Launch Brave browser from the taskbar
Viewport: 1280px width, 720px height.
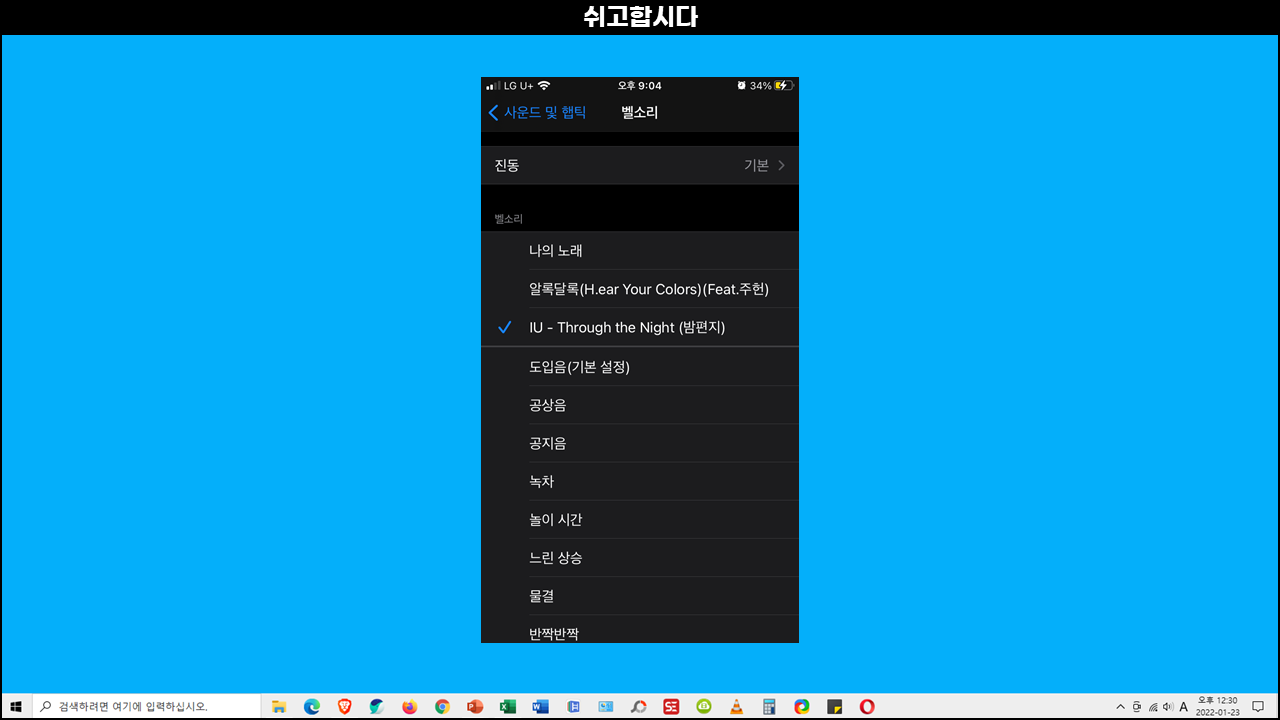click(344, 707)
